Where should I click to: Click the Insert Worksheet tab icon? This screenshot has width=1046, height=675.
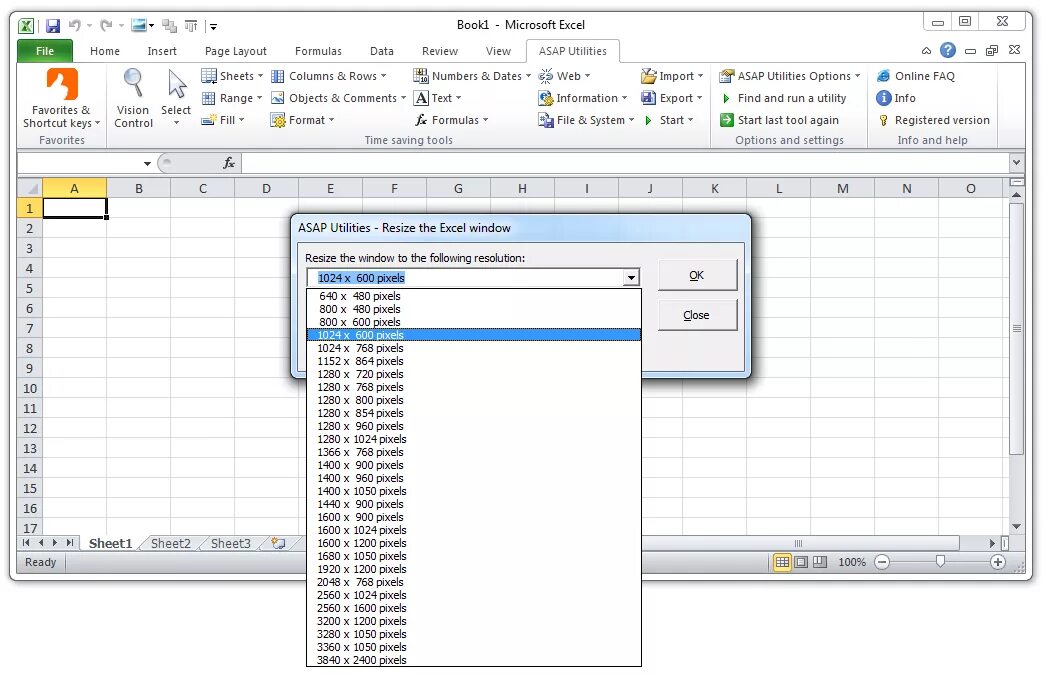278,544
